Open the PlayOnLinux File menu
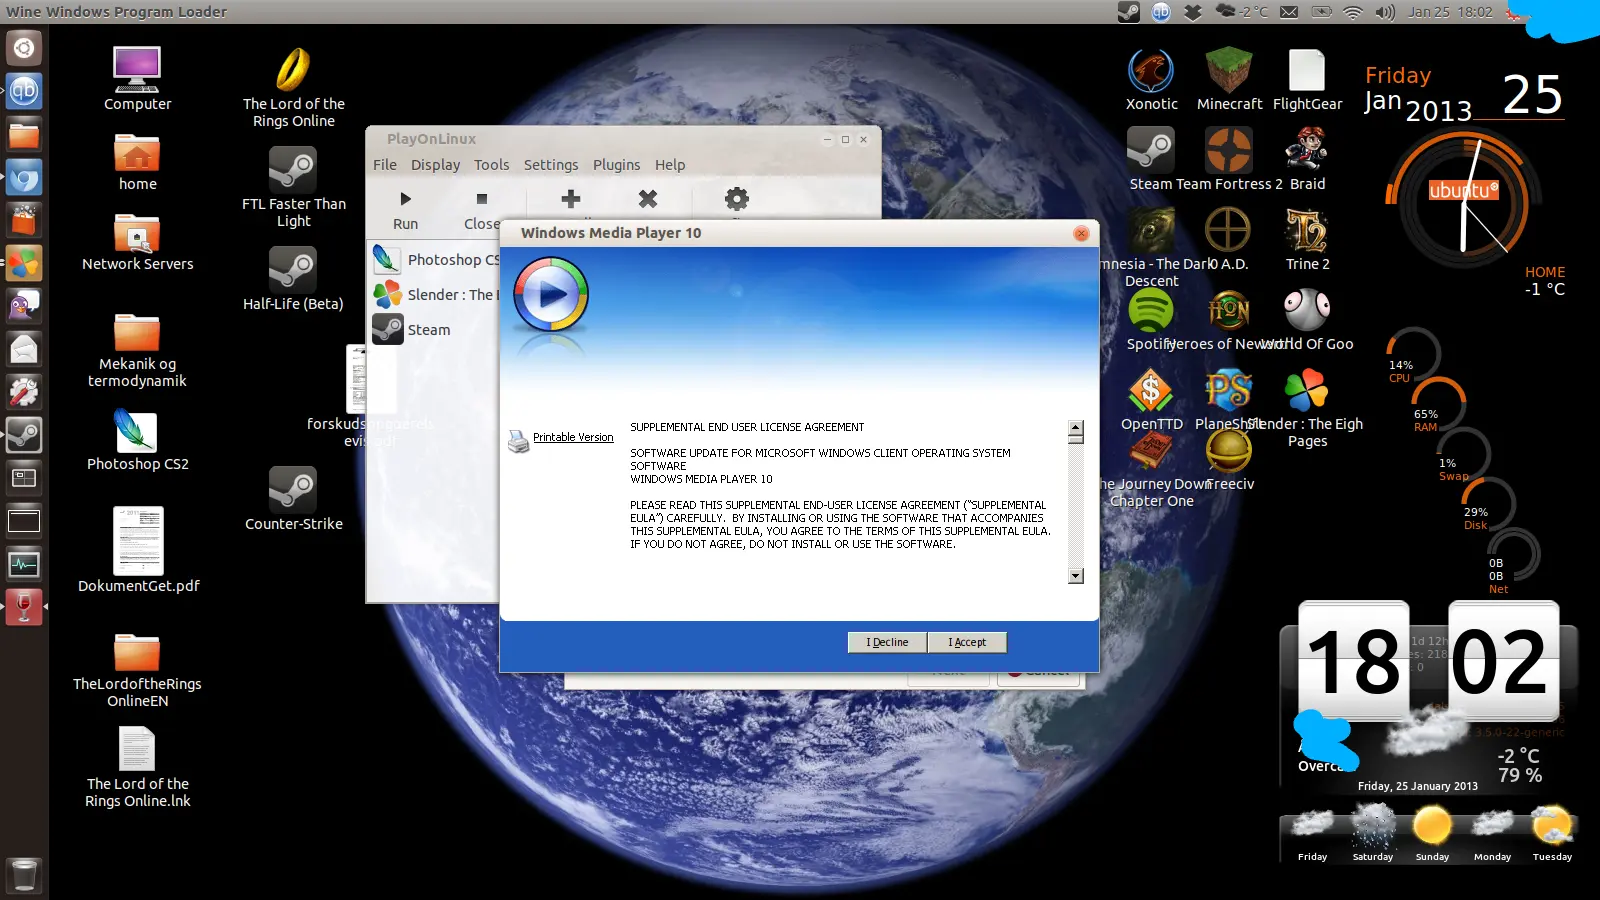Image resolution: width=1600 pixels, height=900 pixels. 385,165
